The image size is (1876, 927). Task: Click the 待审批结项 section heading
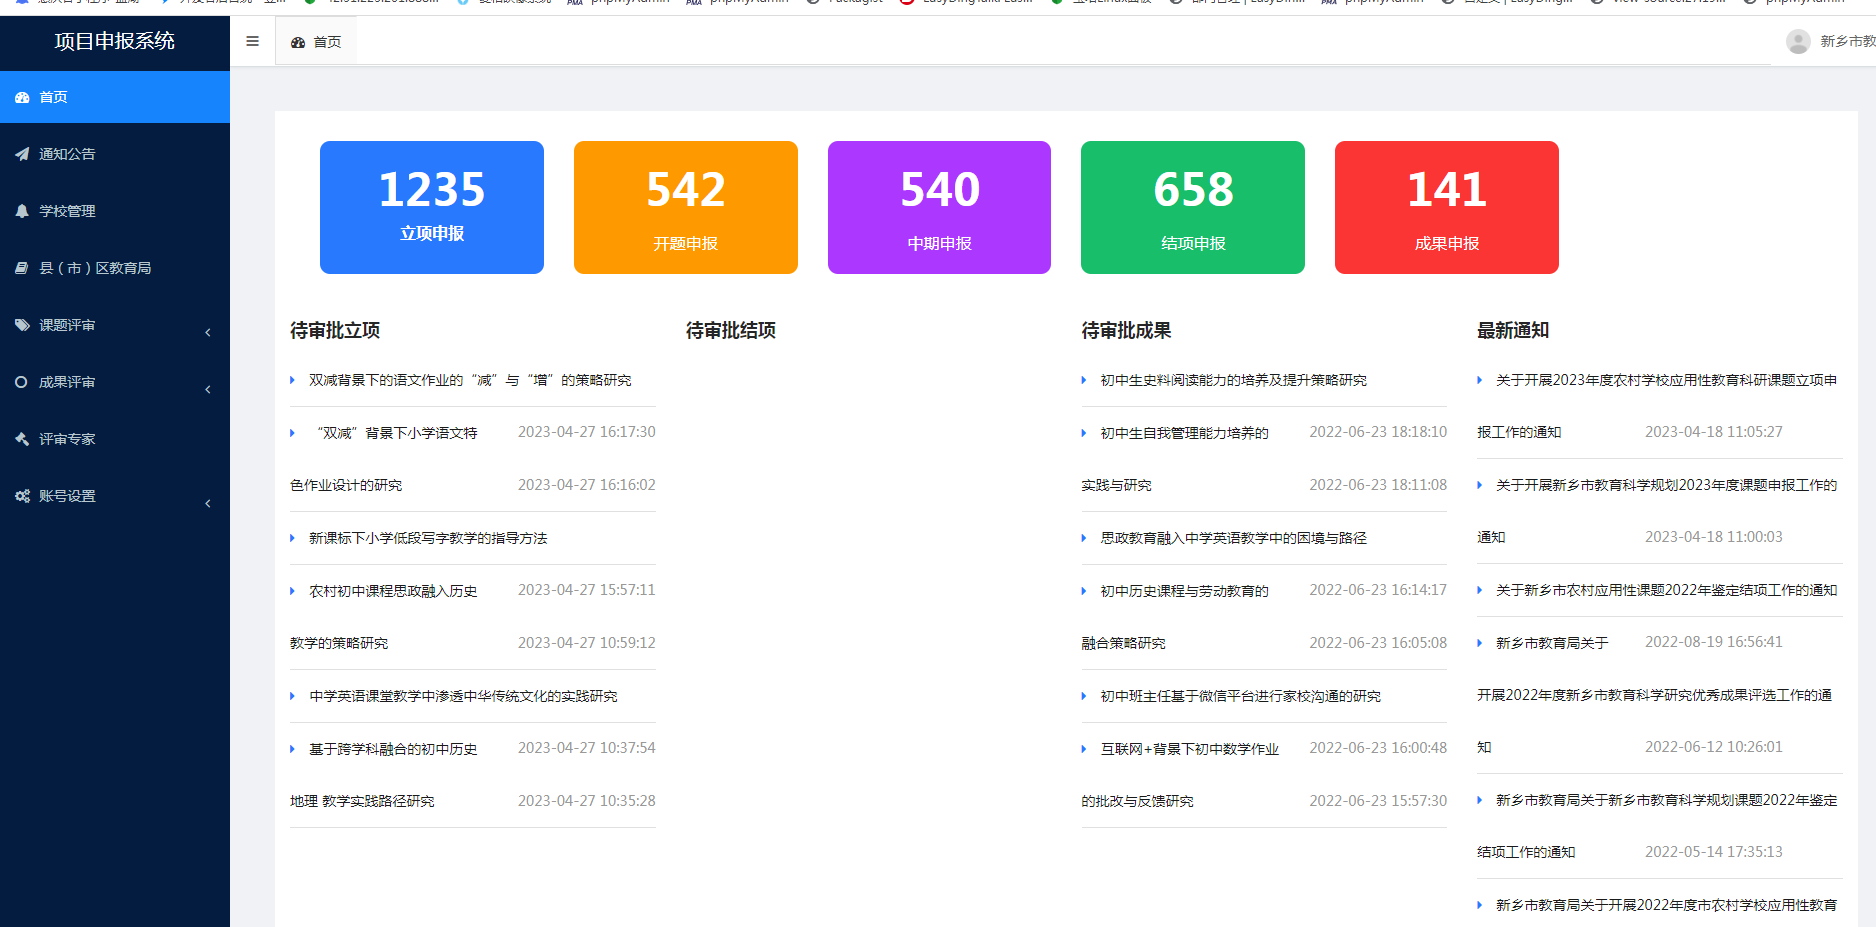pos(731,330)
